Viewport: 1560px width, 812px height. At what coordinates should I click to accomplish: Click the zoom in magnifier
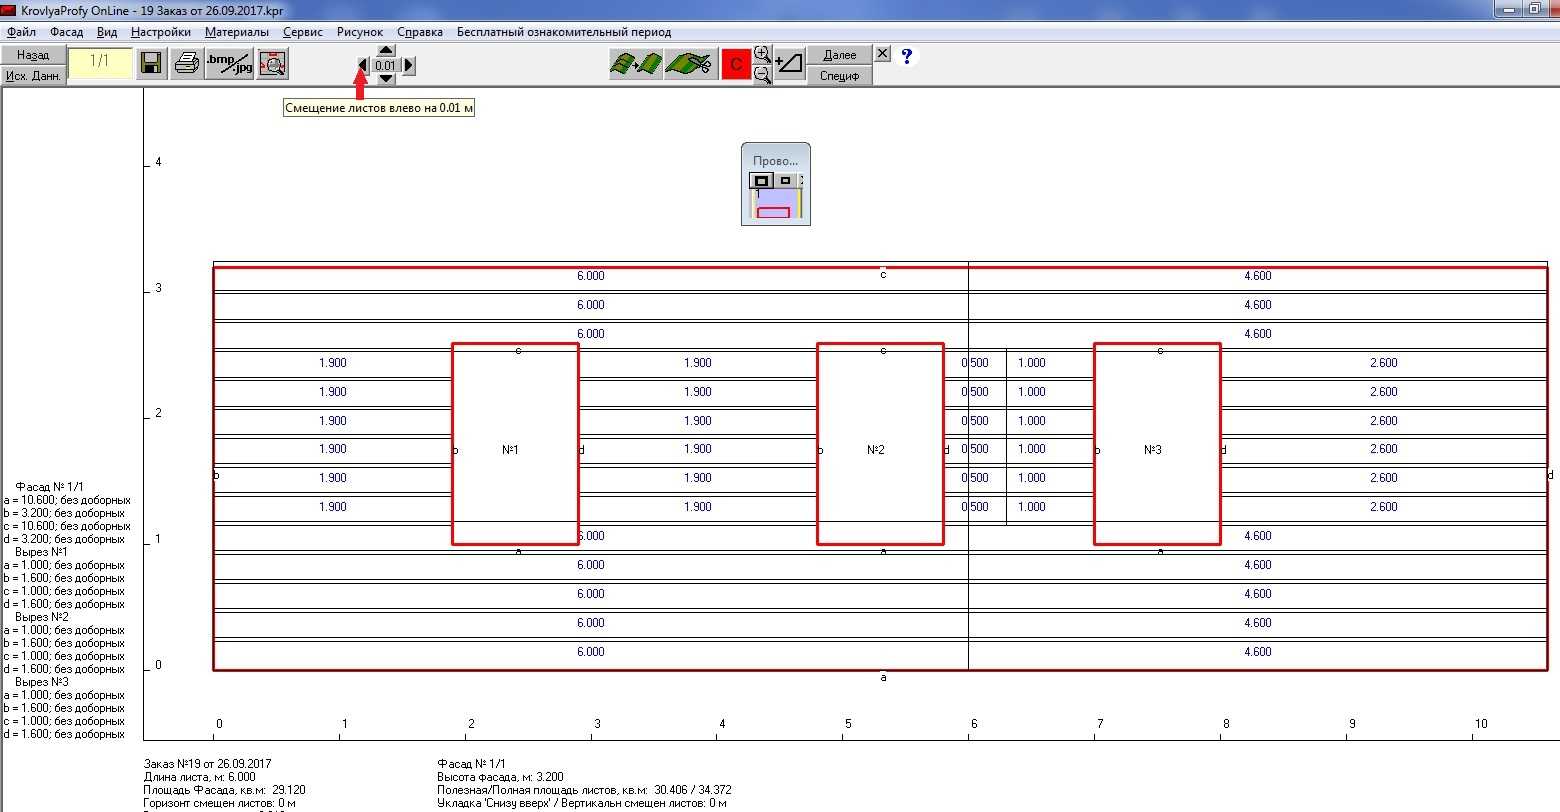pyautogui.click(x=762, y=53)
